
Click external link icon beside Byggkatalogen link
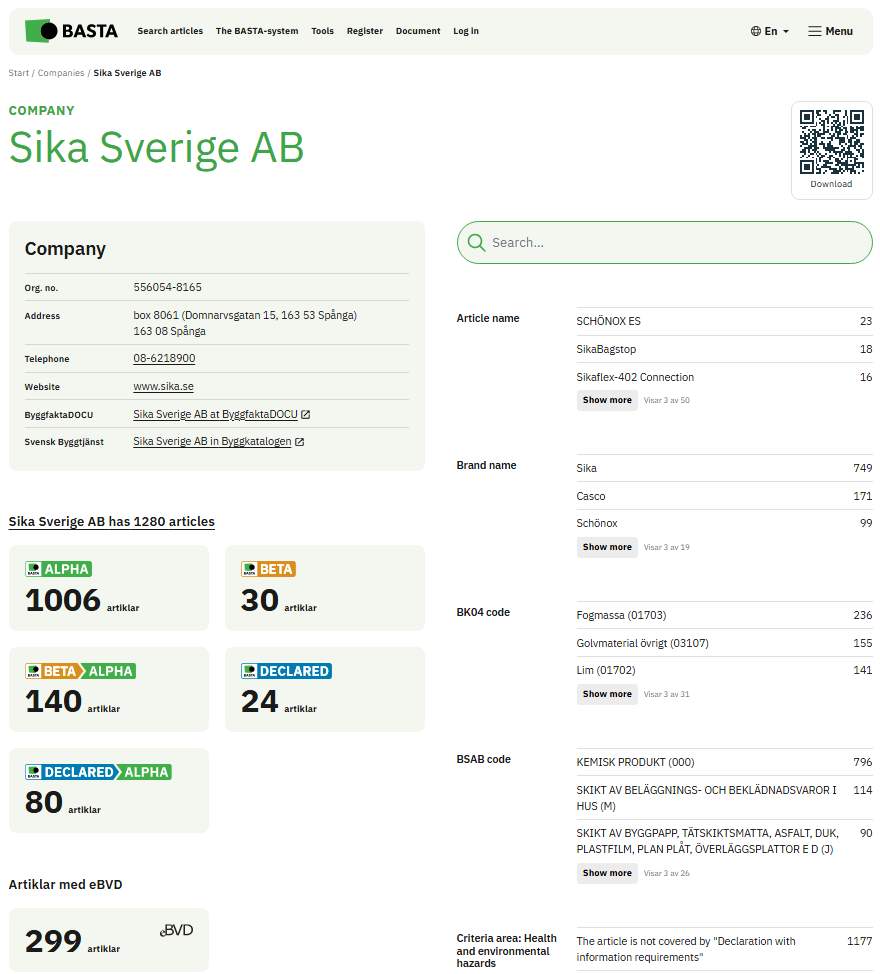point(299,442)
